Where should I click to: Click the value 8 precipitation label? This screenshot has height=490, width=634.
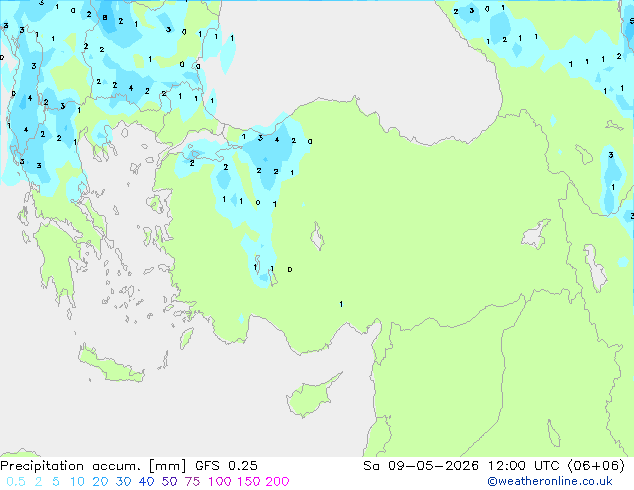pyautogui.click(x=105, y=17)
